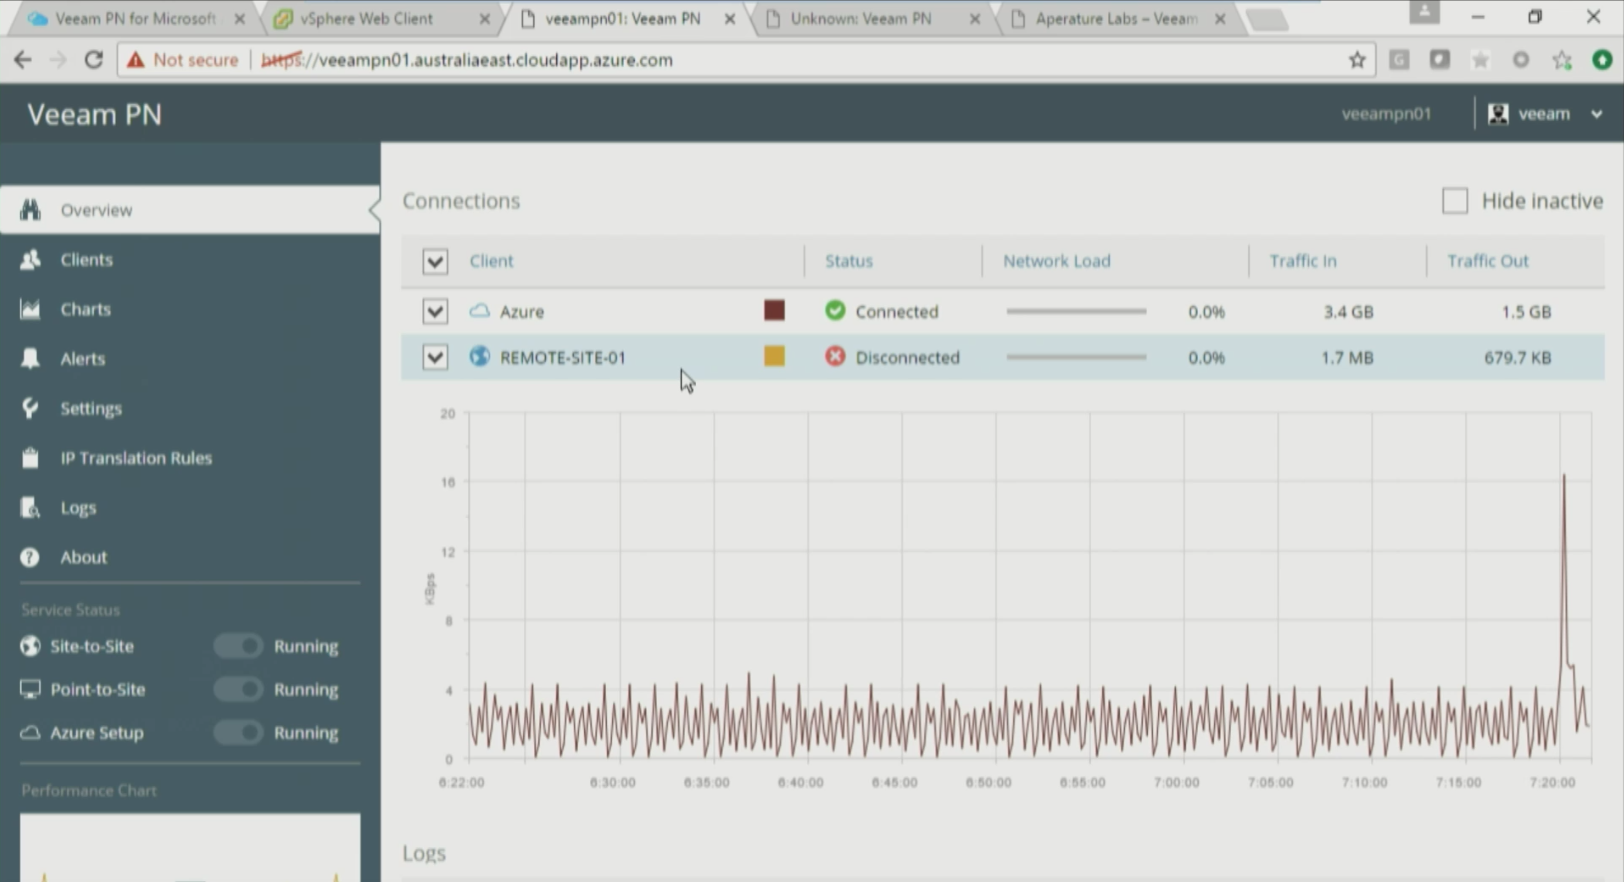The width and height of the screenshot is (1624, 882).
Task: Sort by the Status column header
Action: coord(849,261)
